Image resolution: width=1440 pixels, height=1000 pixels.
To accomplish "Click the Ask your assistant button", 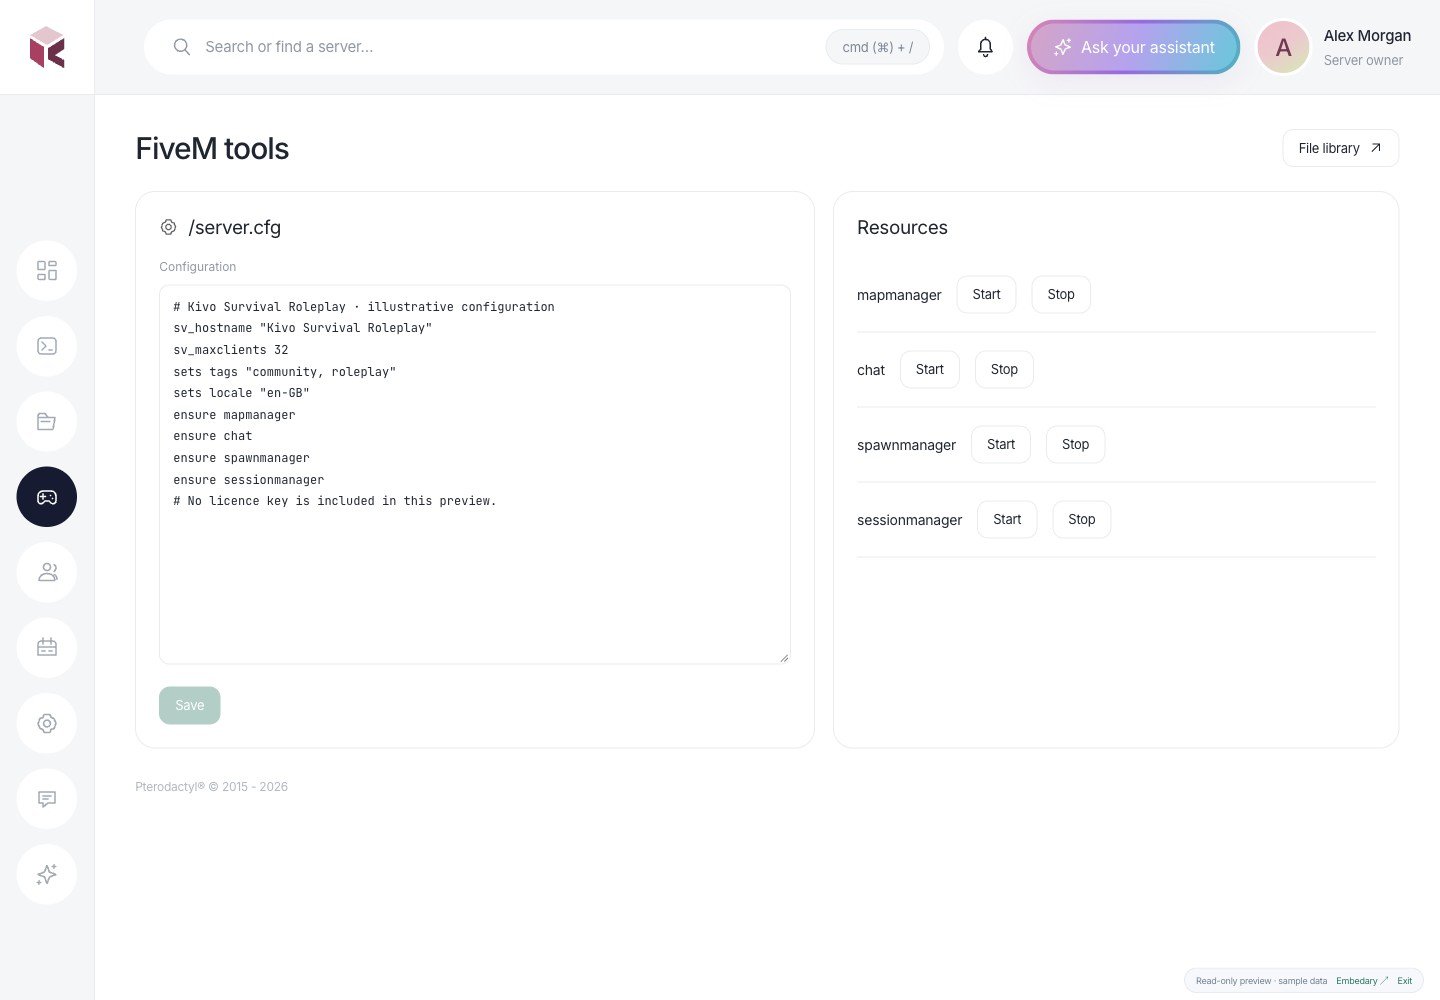I will (1133, 47).
